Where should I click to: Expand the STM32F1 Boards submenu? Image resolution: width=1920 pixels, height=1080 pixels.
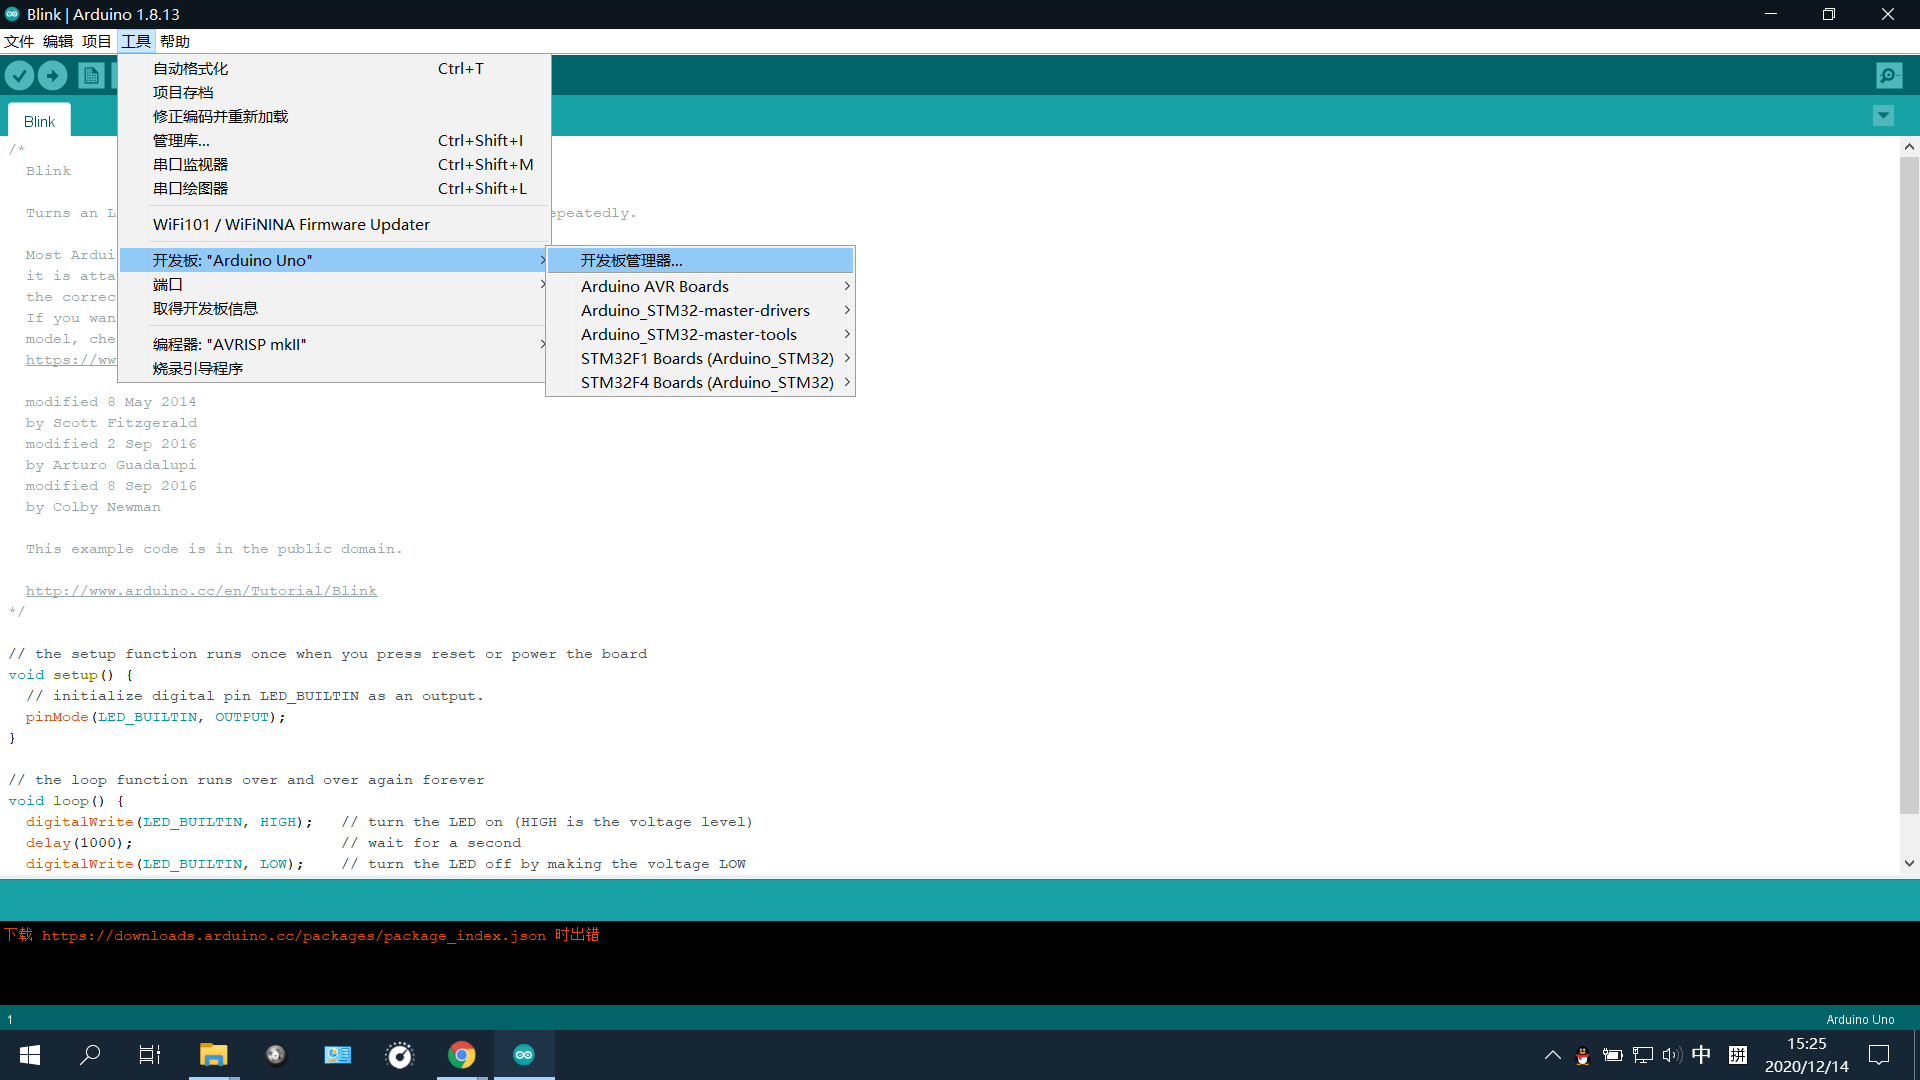tap(706, 358)
